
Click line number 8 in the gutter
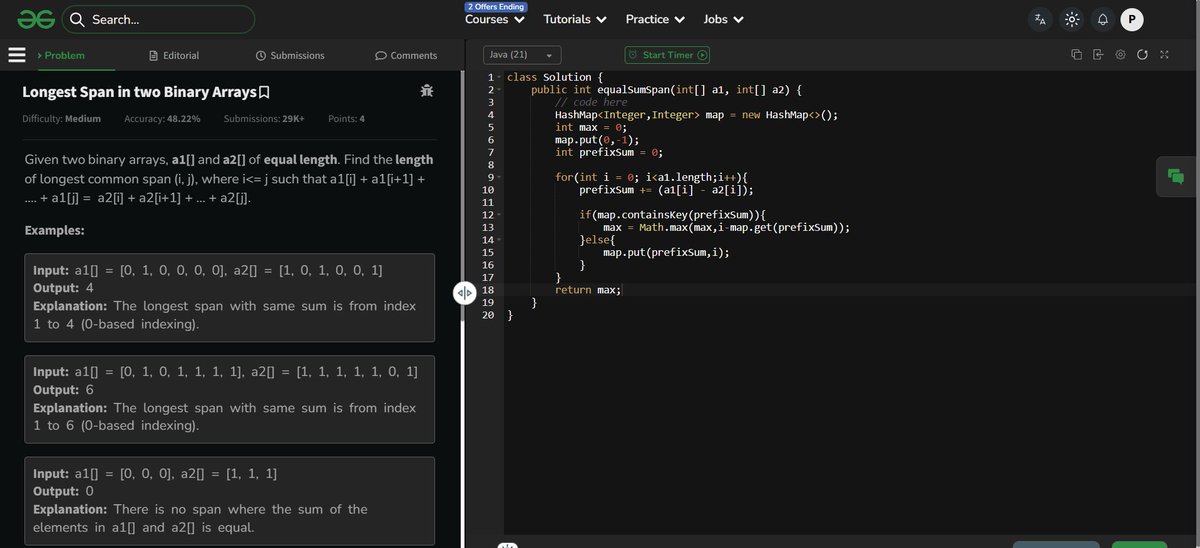[x=490, y=165]
